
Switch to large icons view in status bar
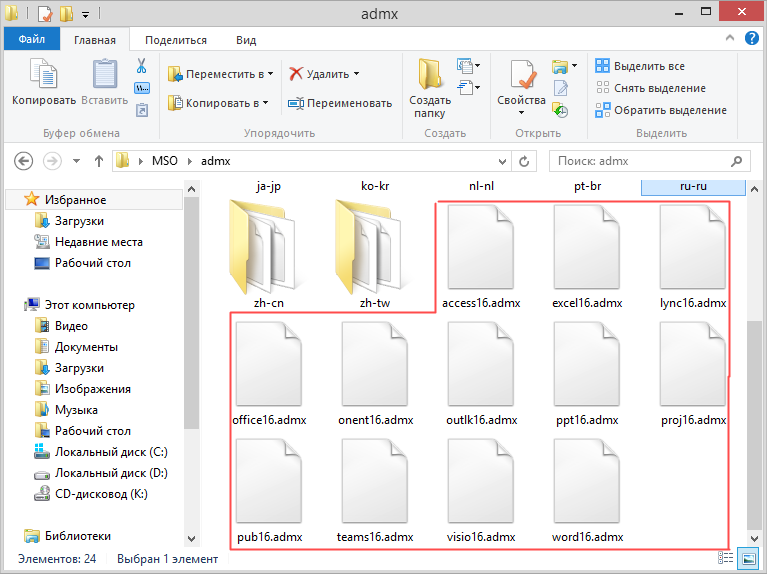749,558
